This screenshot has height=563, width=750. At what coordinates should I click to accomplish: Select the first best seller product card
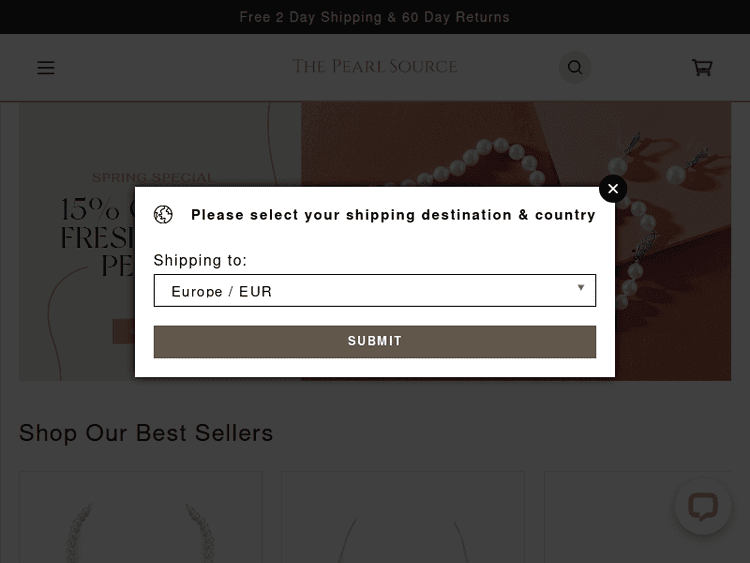point(140,520)
